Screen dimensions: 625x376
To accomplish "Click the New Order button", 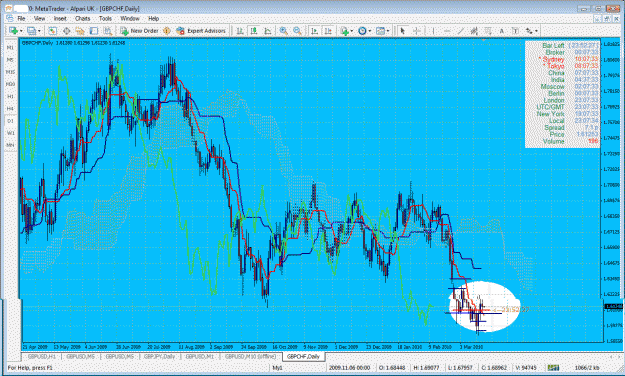I will (139, 31).
